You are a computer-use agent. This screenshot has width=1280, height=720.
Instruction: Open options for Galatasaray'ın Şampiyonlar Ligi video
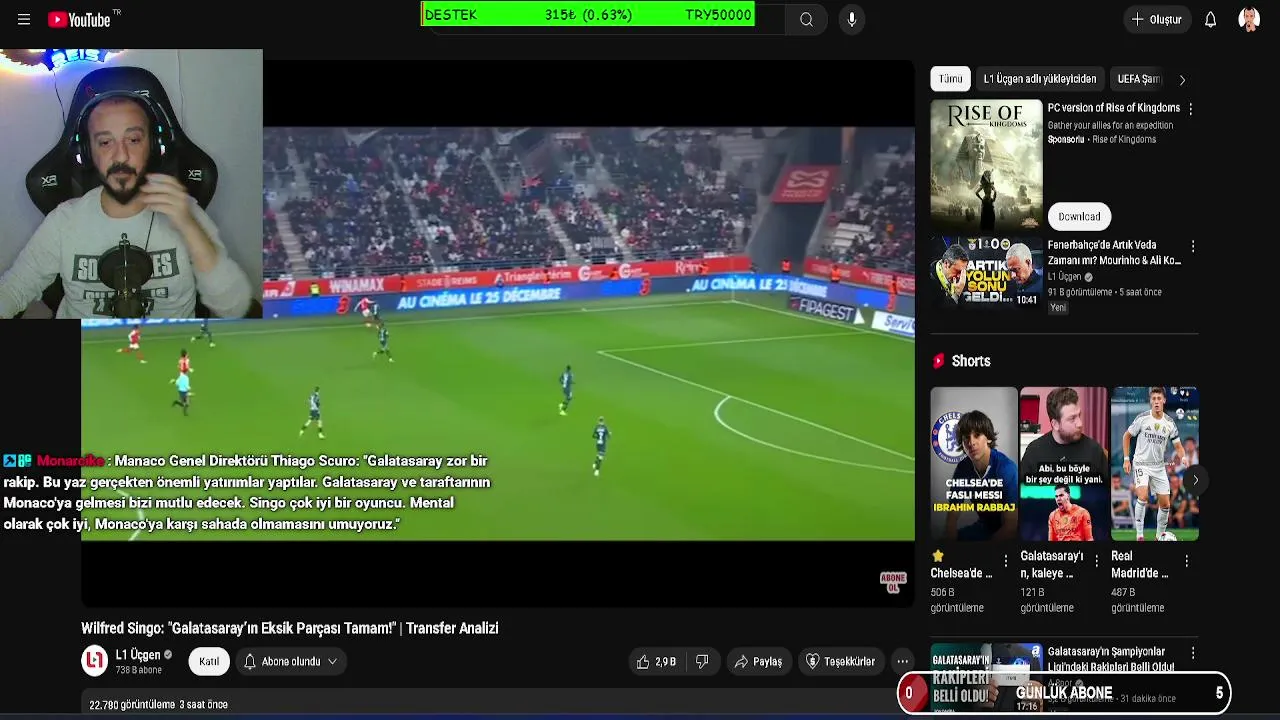click(x=1191, y=653)
